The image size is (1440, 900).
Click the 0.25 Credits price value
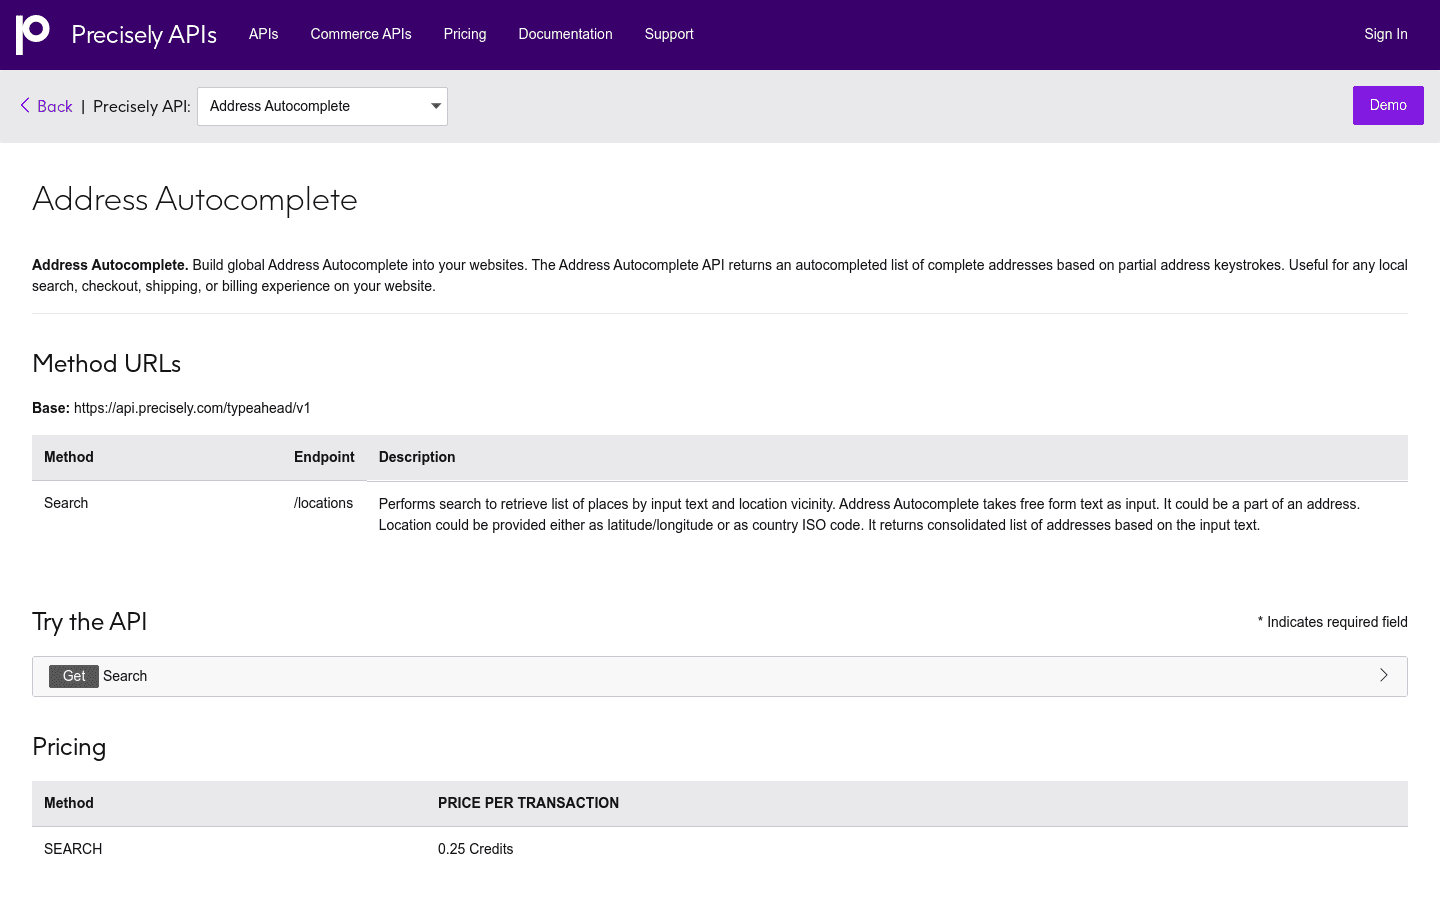tap(475, 849)
